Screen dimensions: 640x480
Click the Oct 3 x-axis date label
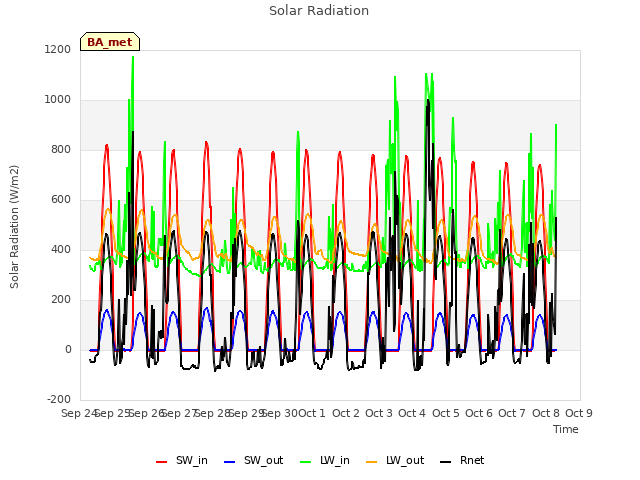coord(379,413)
